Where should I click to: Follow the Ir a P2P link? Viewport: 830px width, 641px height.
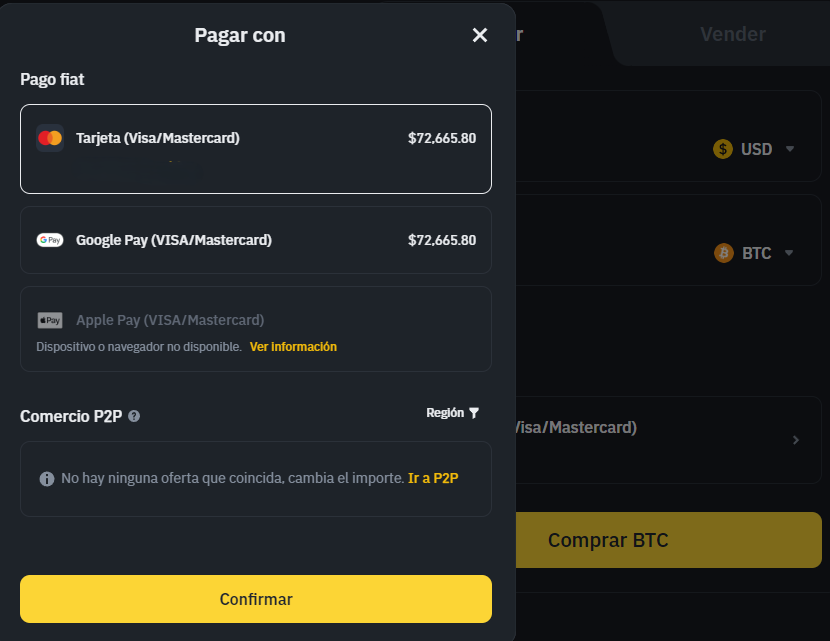(x=433, y=478)
